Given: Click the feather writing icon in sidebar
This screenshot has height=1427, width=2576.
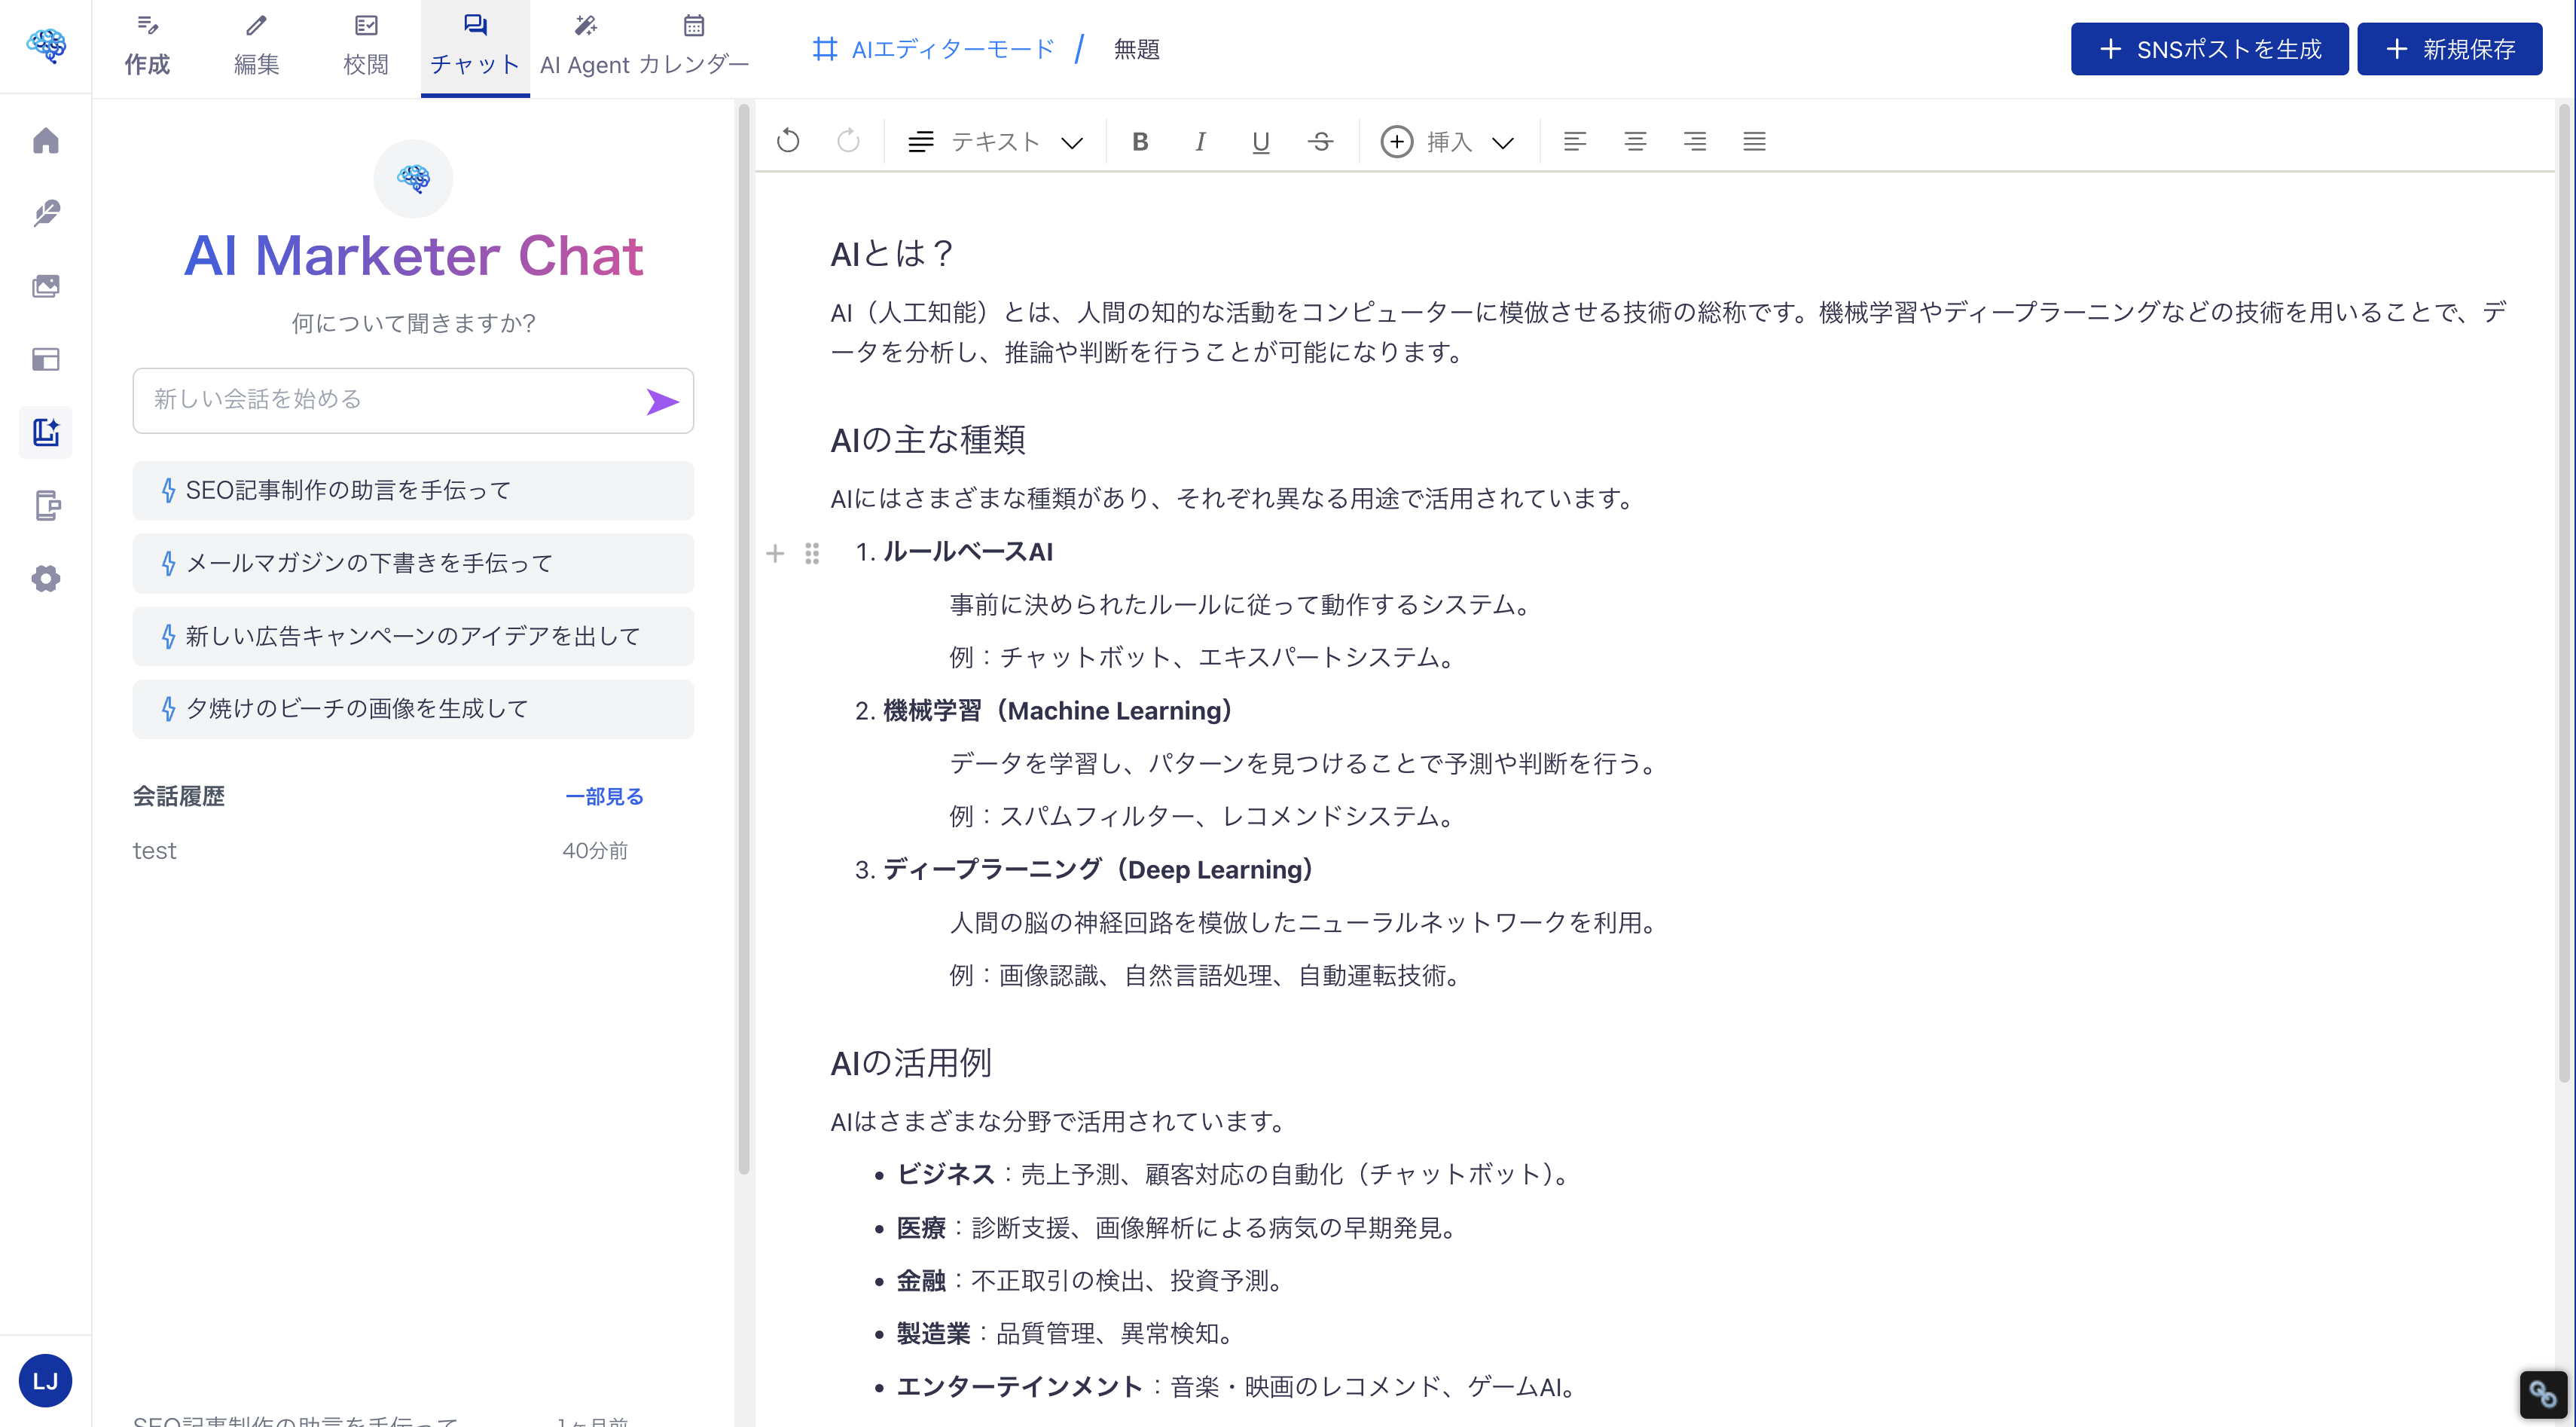Looking at the screenshot, I should (46, 214).
